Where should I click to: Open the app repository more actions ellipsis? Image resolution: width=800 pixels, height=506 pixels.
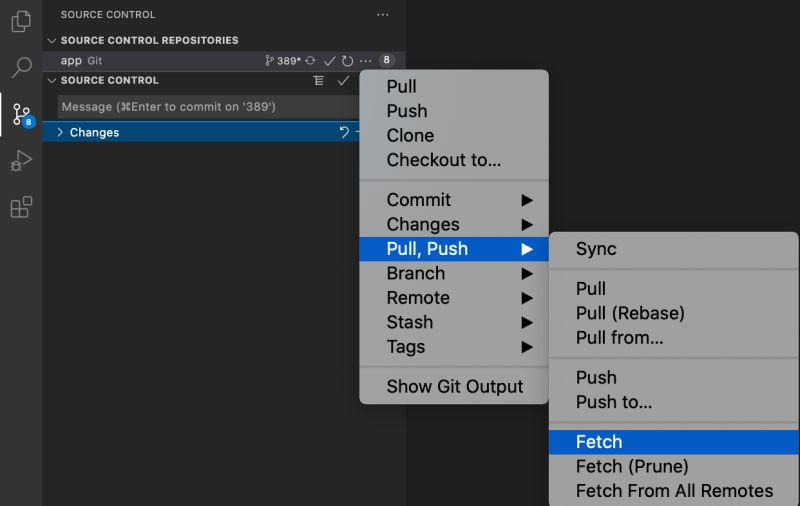(x=366, y=61)
